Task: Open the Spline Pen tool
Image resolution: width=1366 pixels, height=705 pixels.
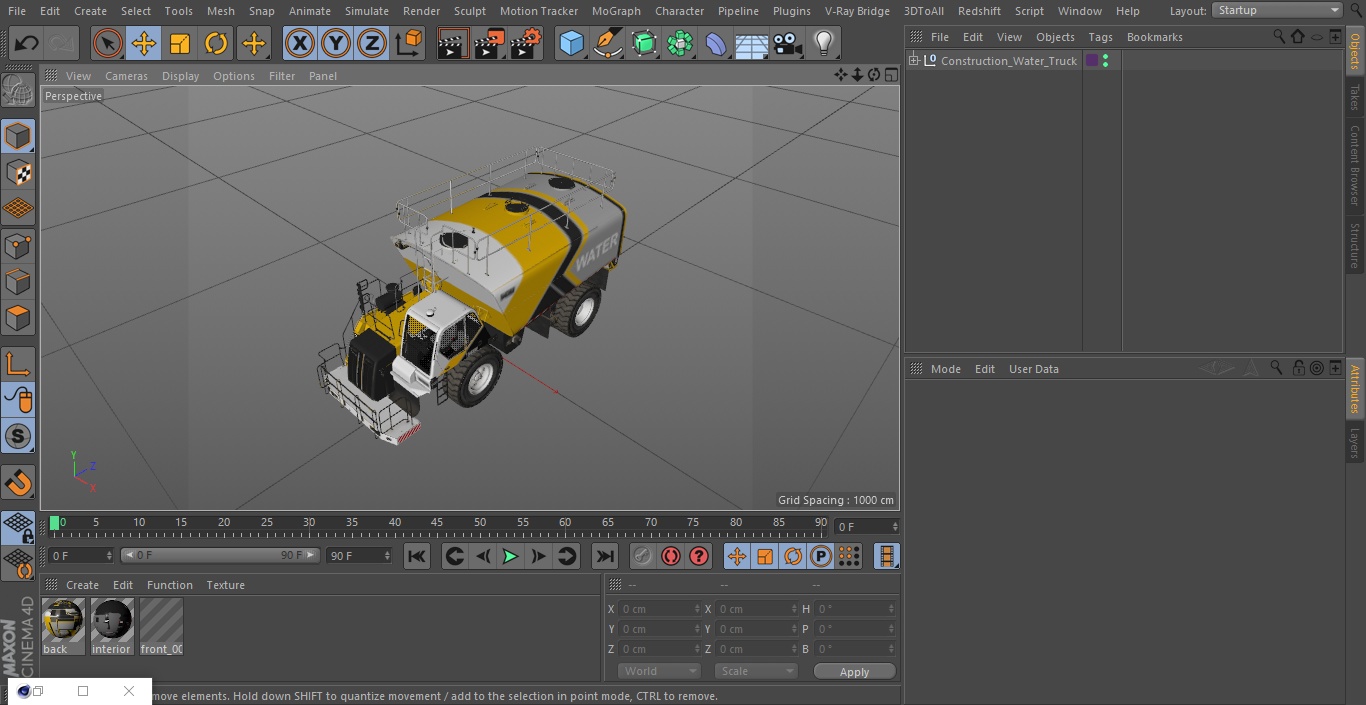Action: coord(607,43)
